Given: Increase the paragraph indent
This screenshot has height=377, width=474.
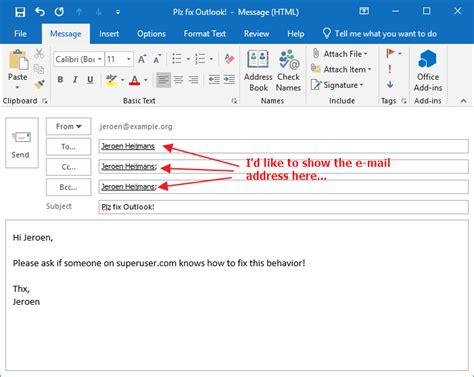Looking at the screenshot, I should click(x=229, y=80).
